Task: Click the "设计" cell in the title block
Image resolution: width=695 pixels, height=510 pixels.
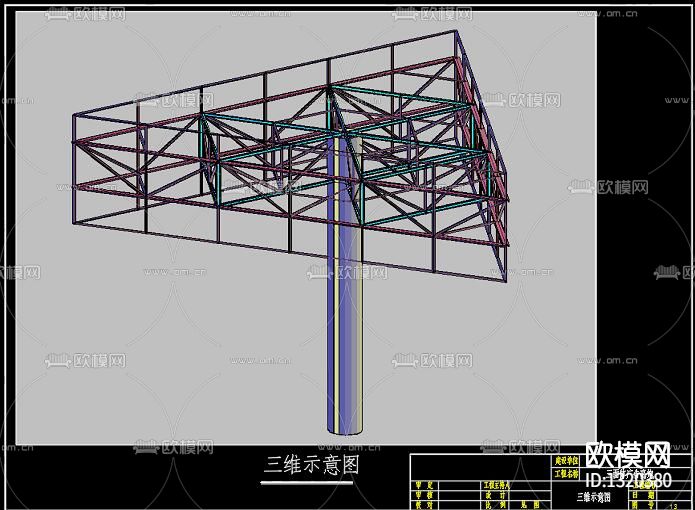Action: click(496, 495)
